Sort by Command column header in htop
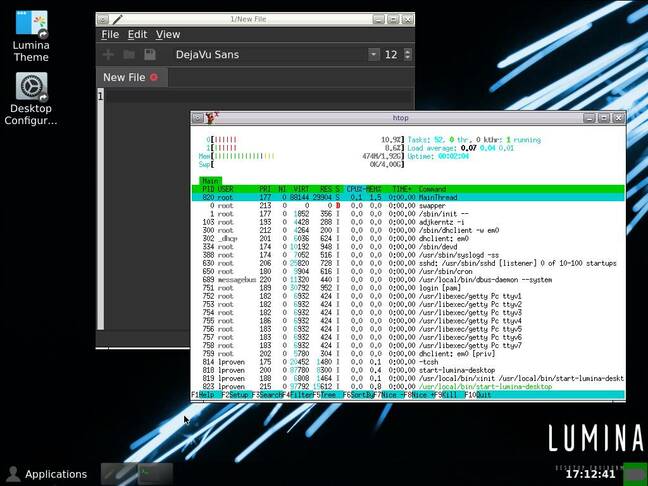 [432, 189]
